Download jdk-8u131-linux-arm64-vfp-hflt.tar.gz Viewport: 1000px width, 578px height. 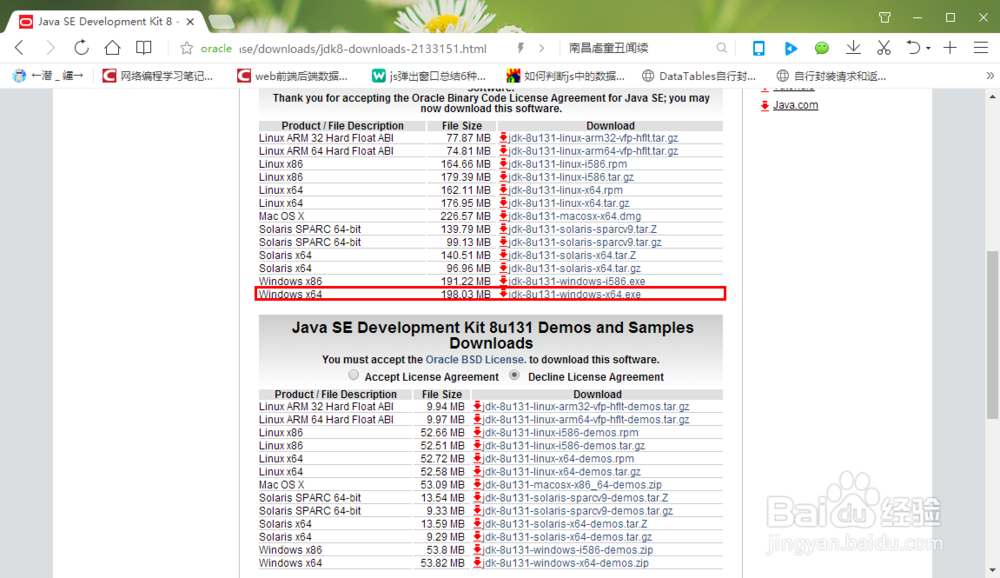593,151
